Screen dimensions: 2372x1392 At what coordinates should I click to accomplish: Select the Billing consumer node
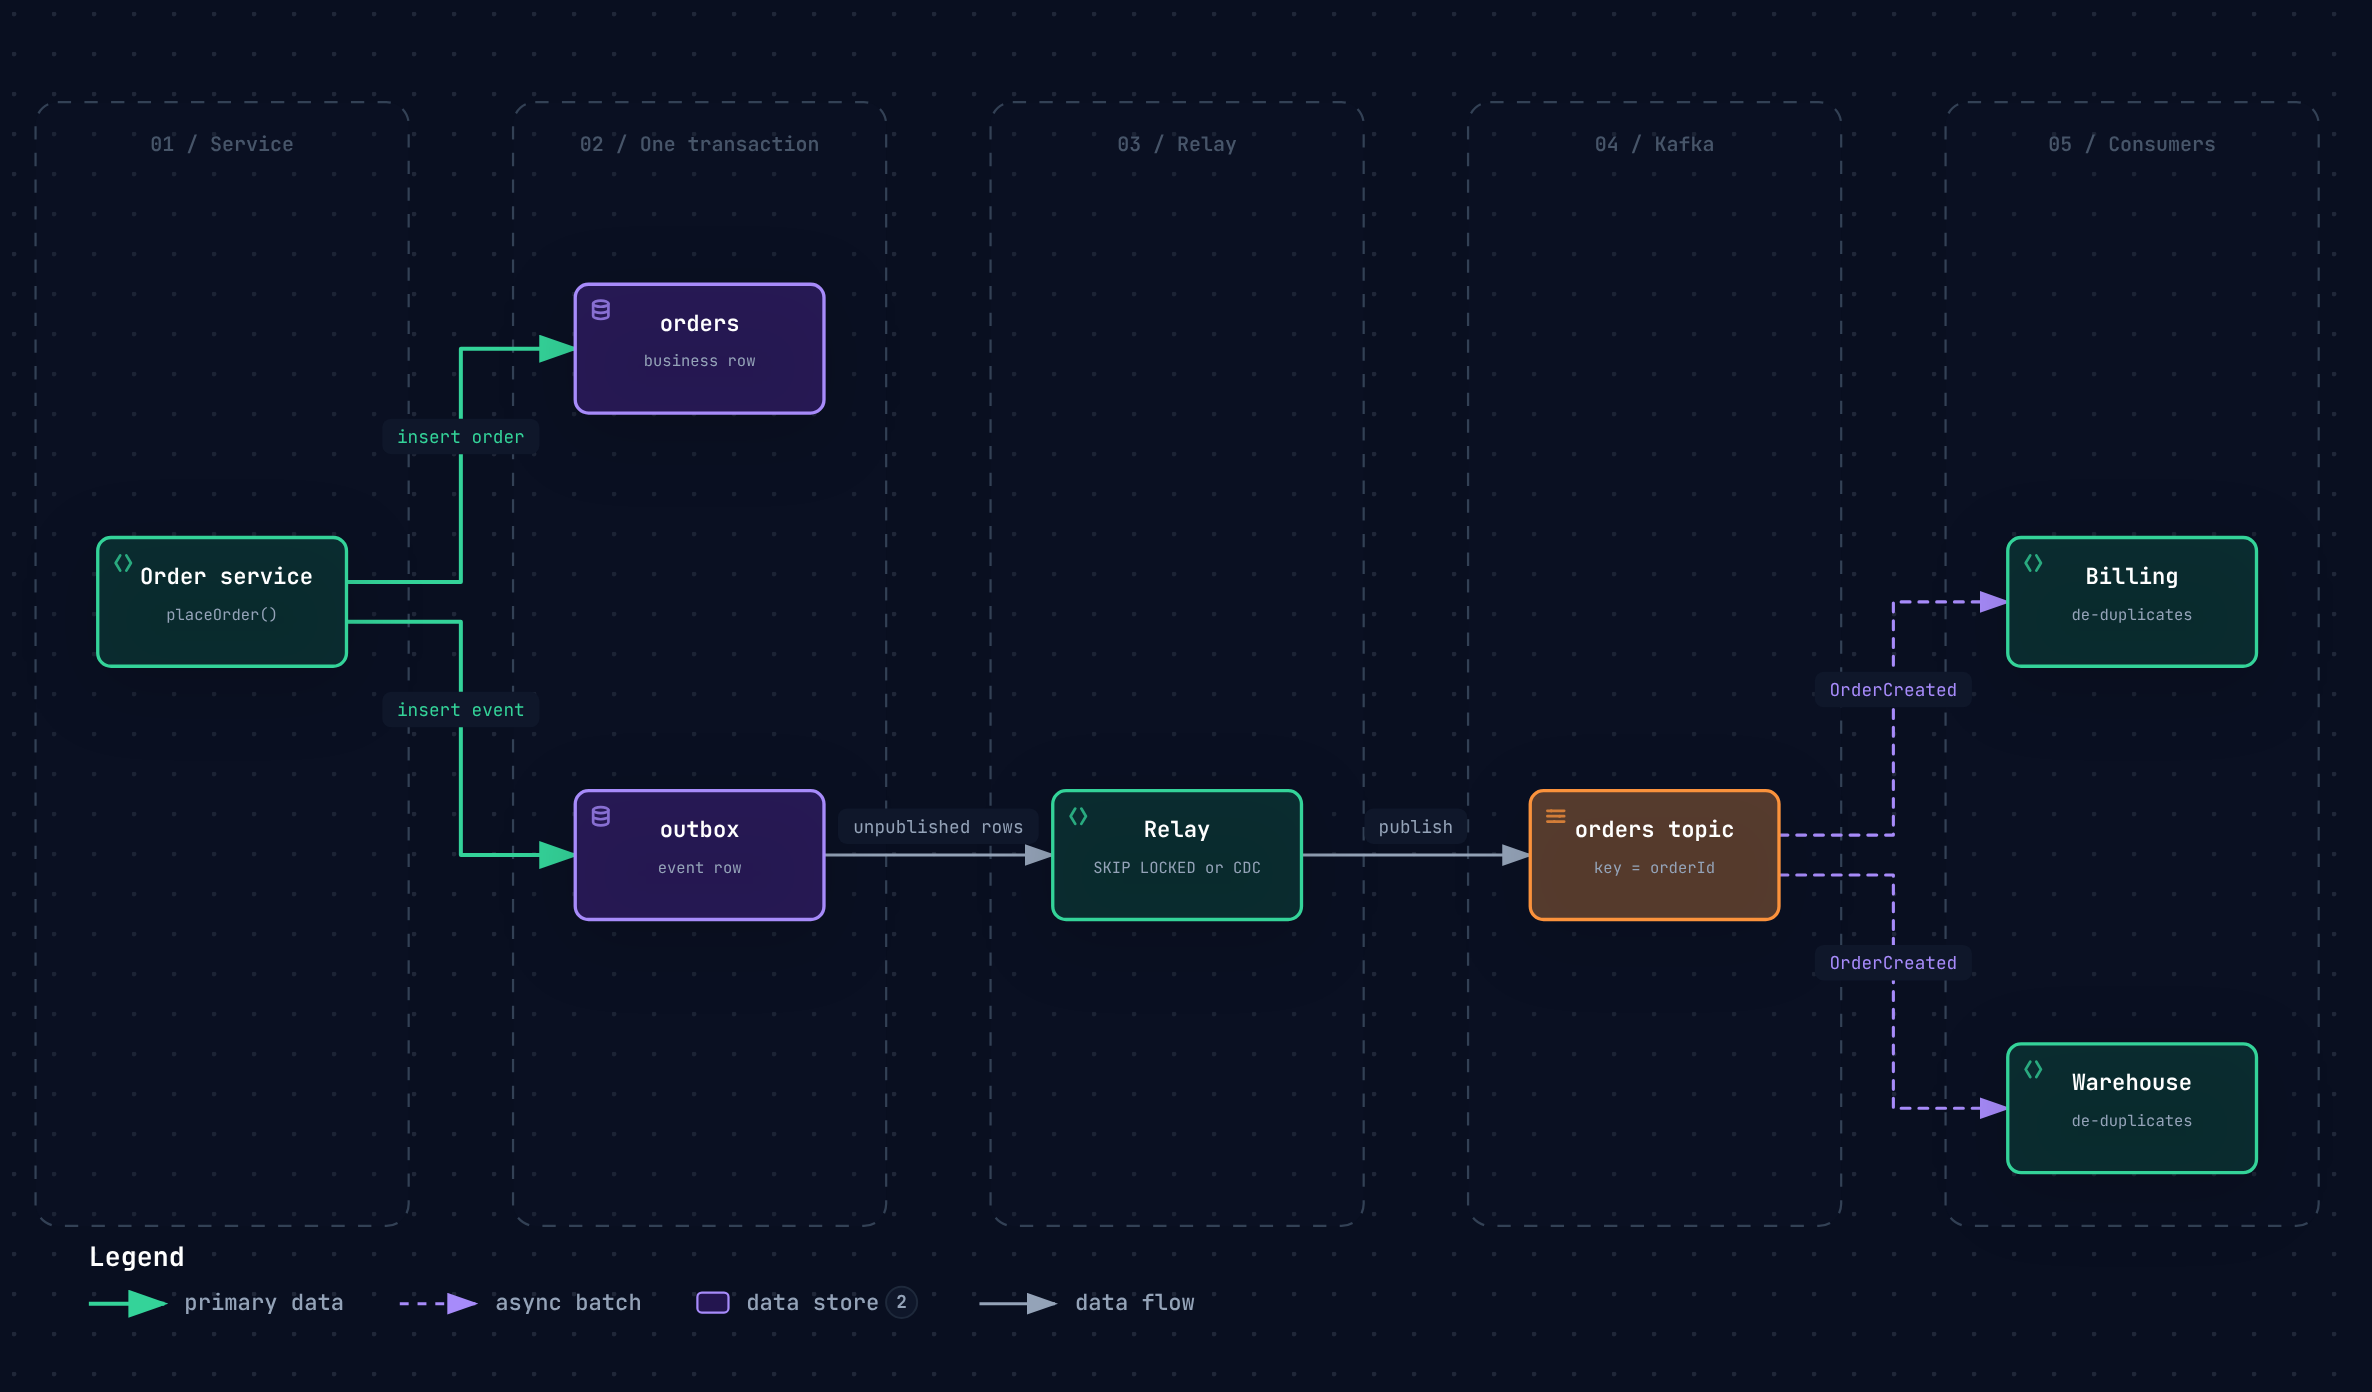pyautogui.click(x=2132, y=602)
